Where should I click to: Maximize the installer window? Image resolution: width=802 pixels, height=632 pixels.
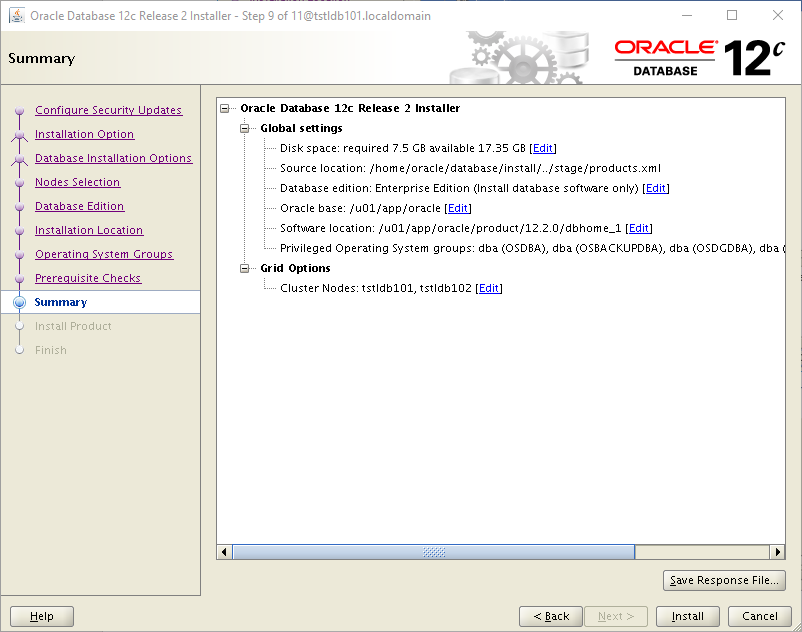pyautogui.click(x=732, y=15)
